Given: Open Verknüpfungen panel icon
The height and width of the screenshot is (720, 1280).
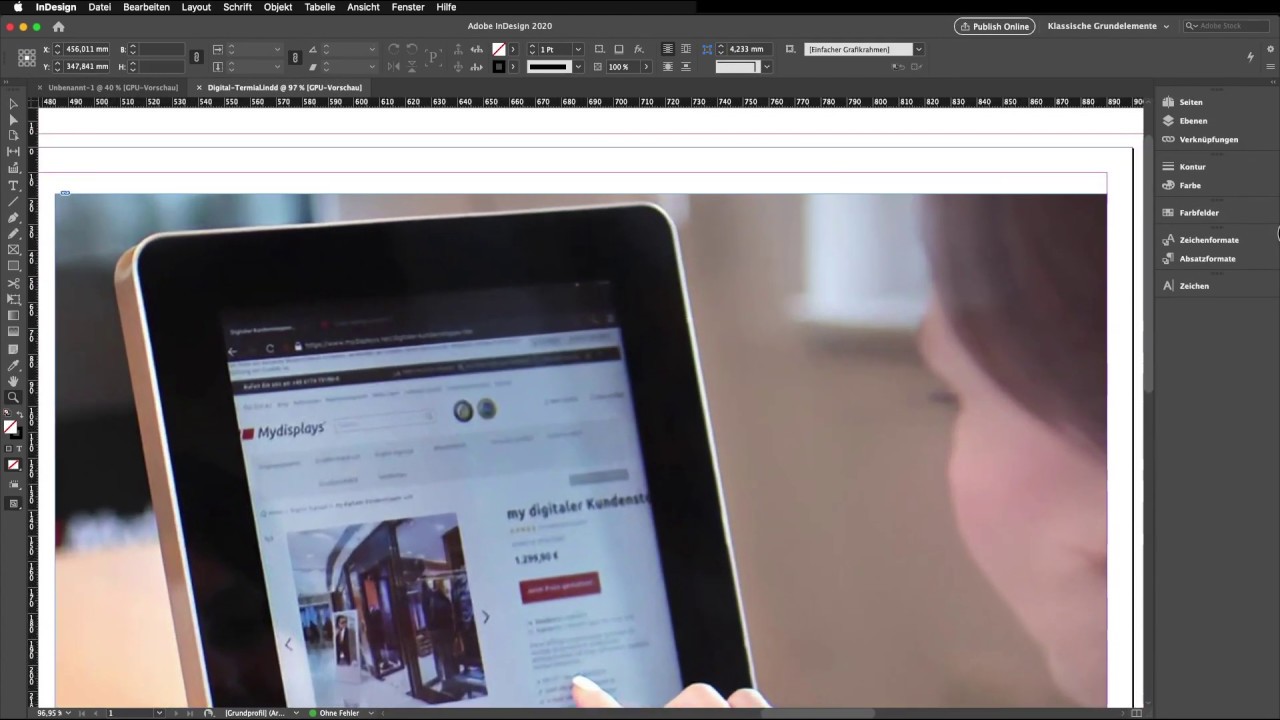Looking at the screenshot, I should [x=1168, y=139].
